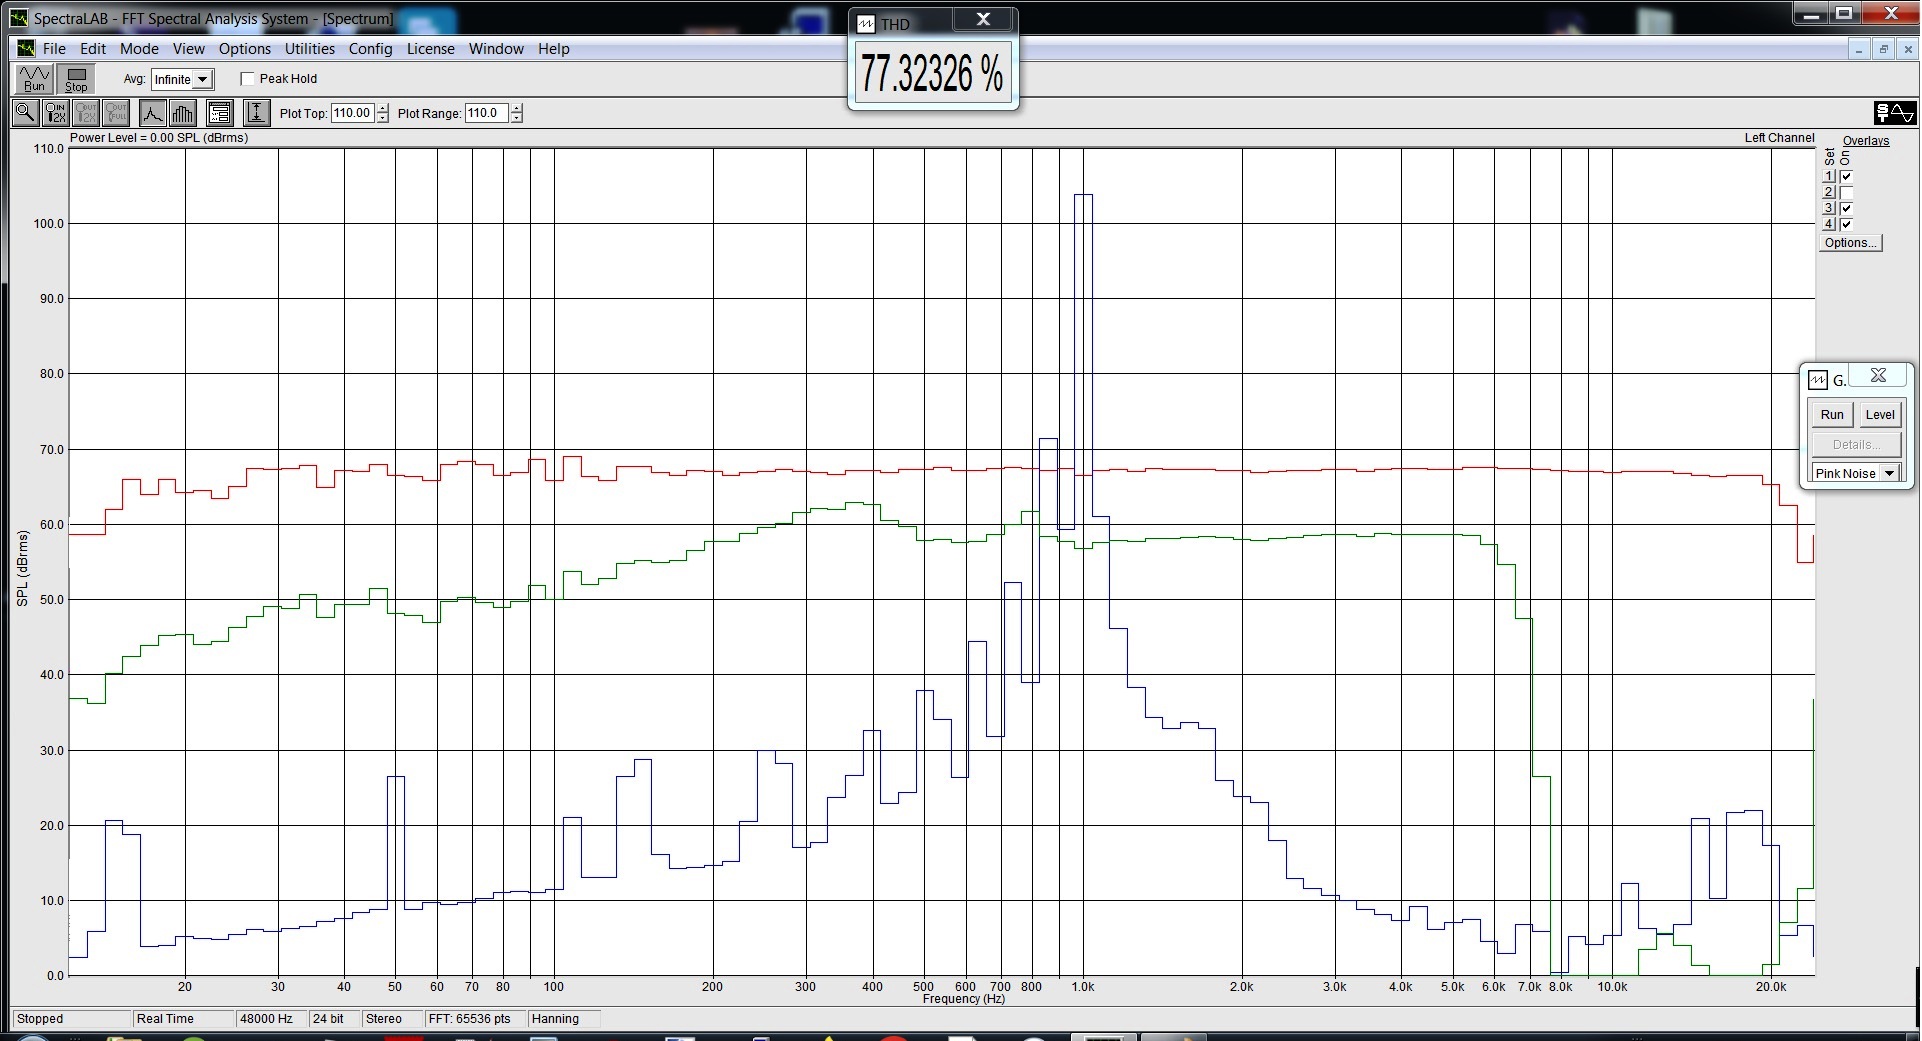Screen dimensions: 1922x1041
Task: Click the SpectraLAB title bar icon
Action: pos(20,18)
